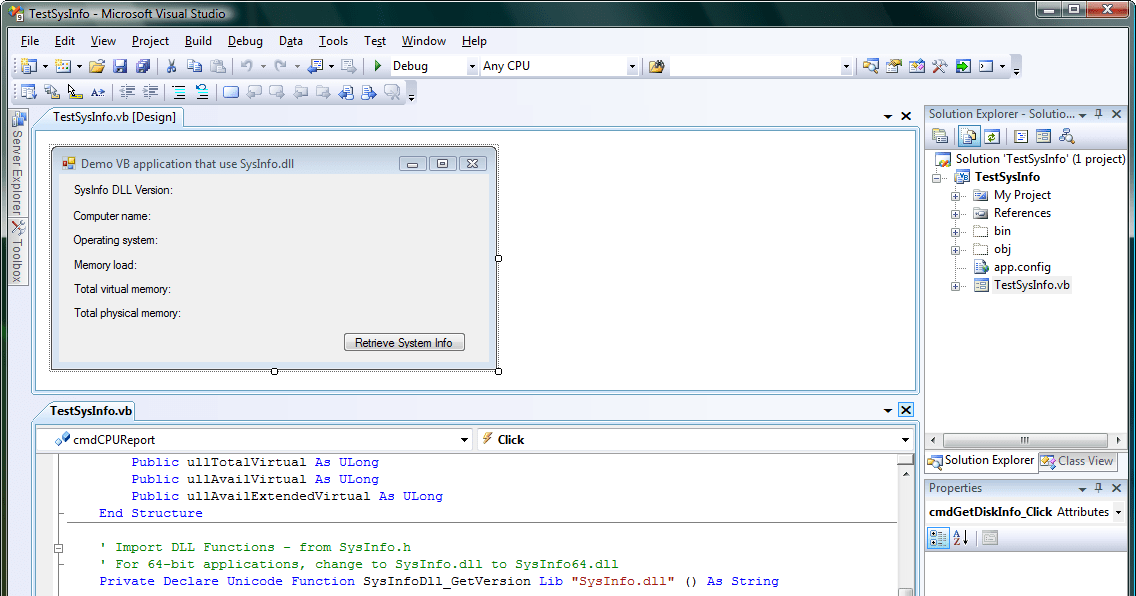Click the horizontal scrollbar below Solution Explorer
1136x596 pixels.
click(1025, 439)
